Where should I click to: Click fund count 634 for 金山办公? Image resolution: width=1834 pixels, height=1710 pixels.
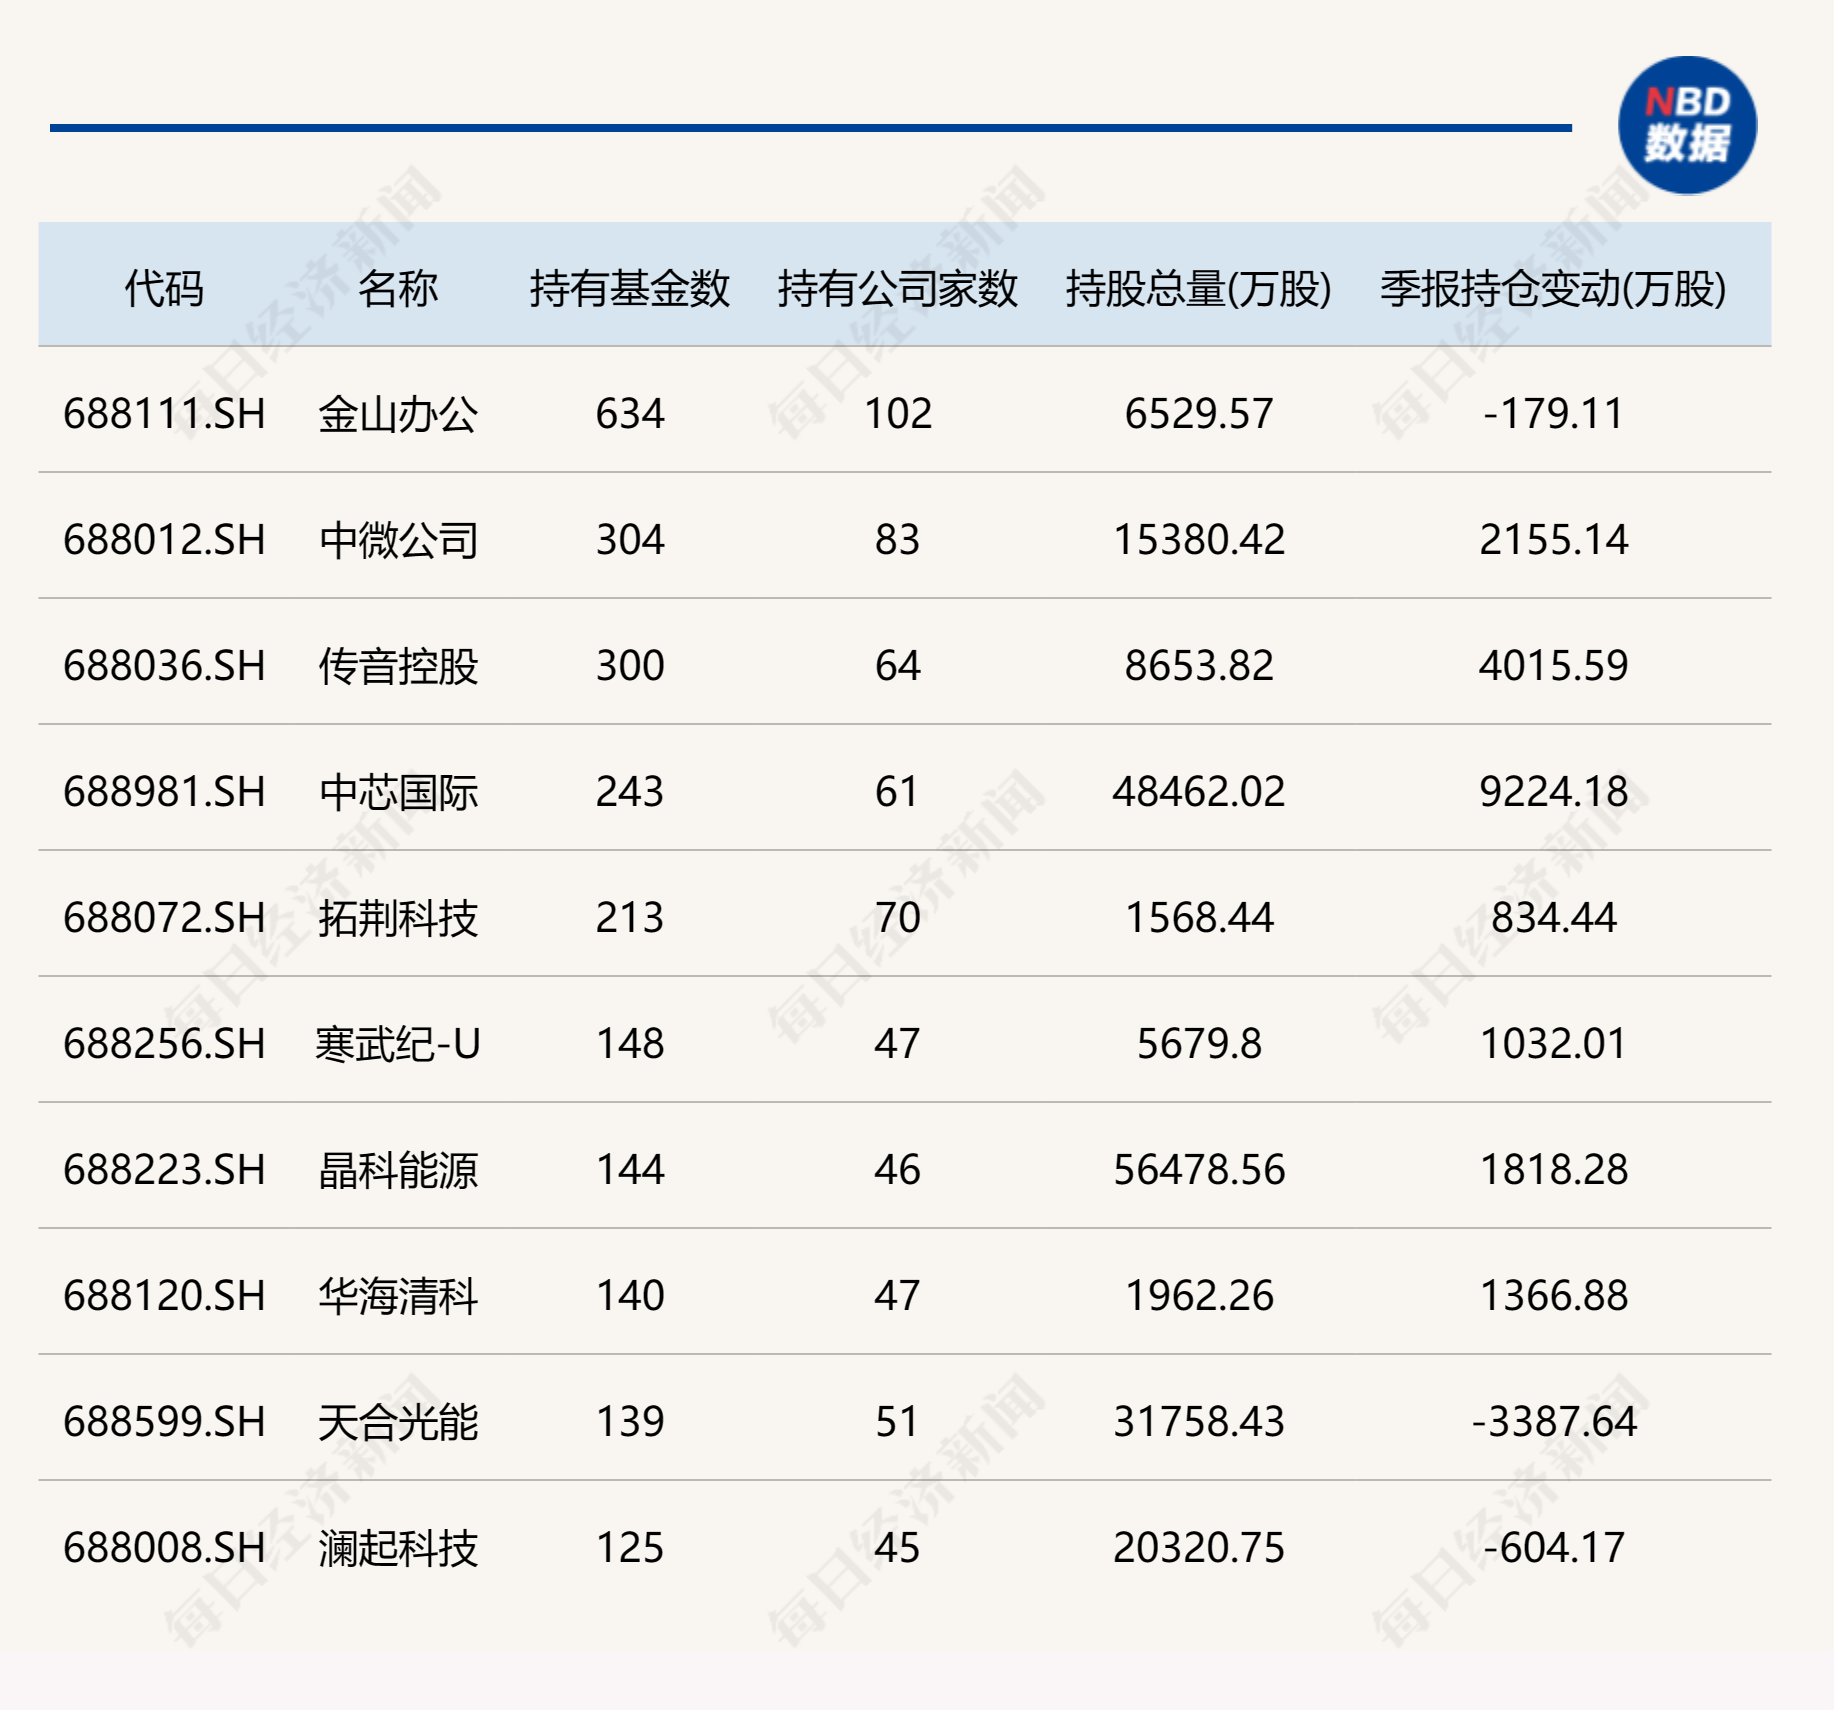tap(630, 414)
